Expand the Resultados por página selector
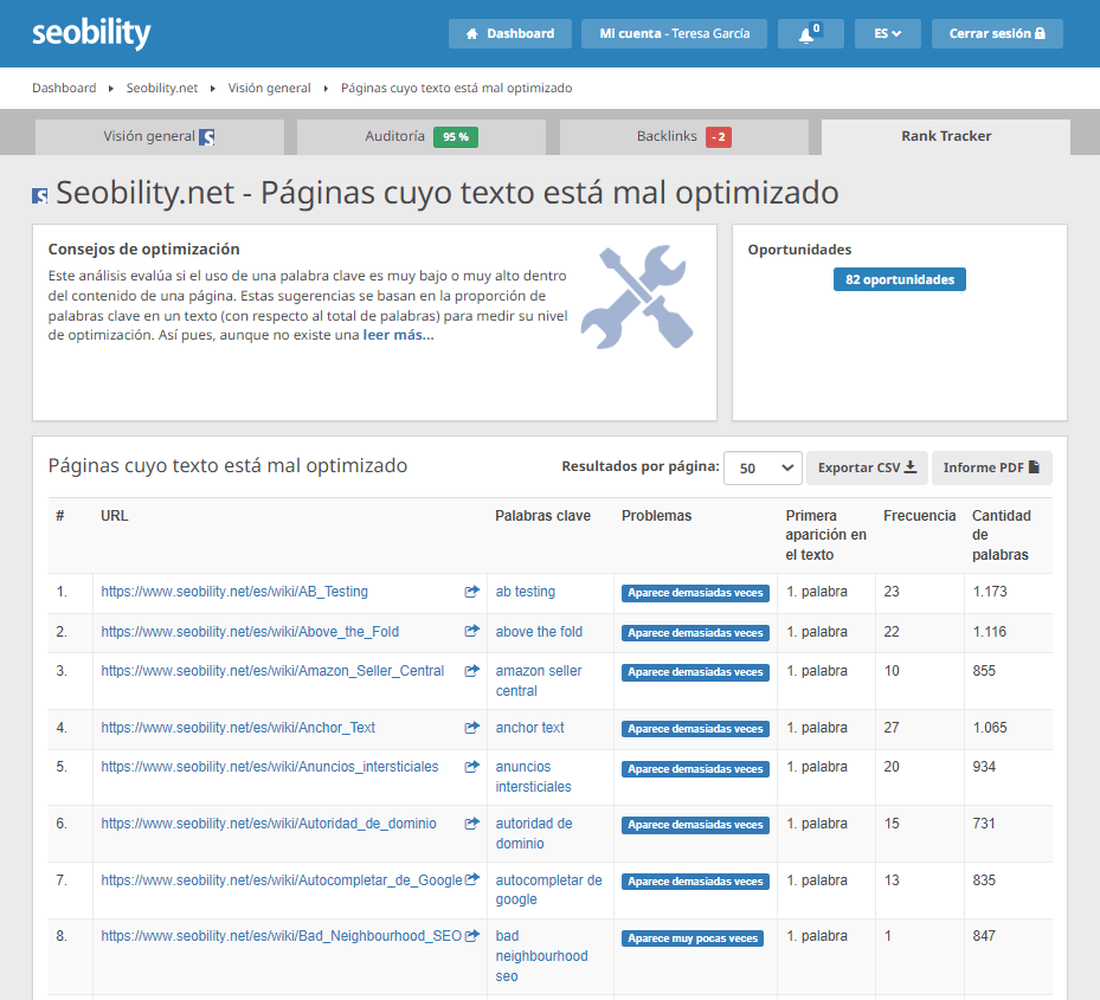Image resolution: width=1100 pixels, height=1000 pixels. click(x=763, y=467)
